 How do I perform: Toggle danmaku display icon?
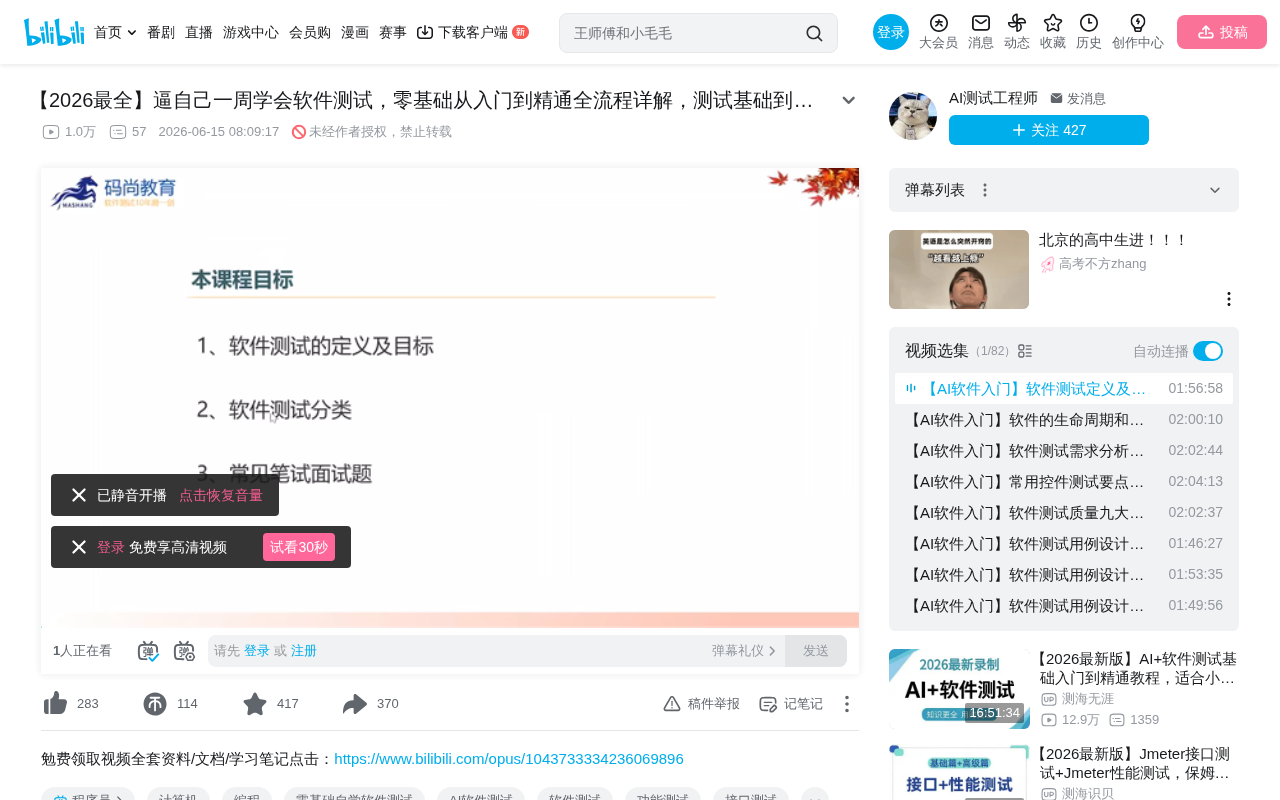click(x=149, y=651)
